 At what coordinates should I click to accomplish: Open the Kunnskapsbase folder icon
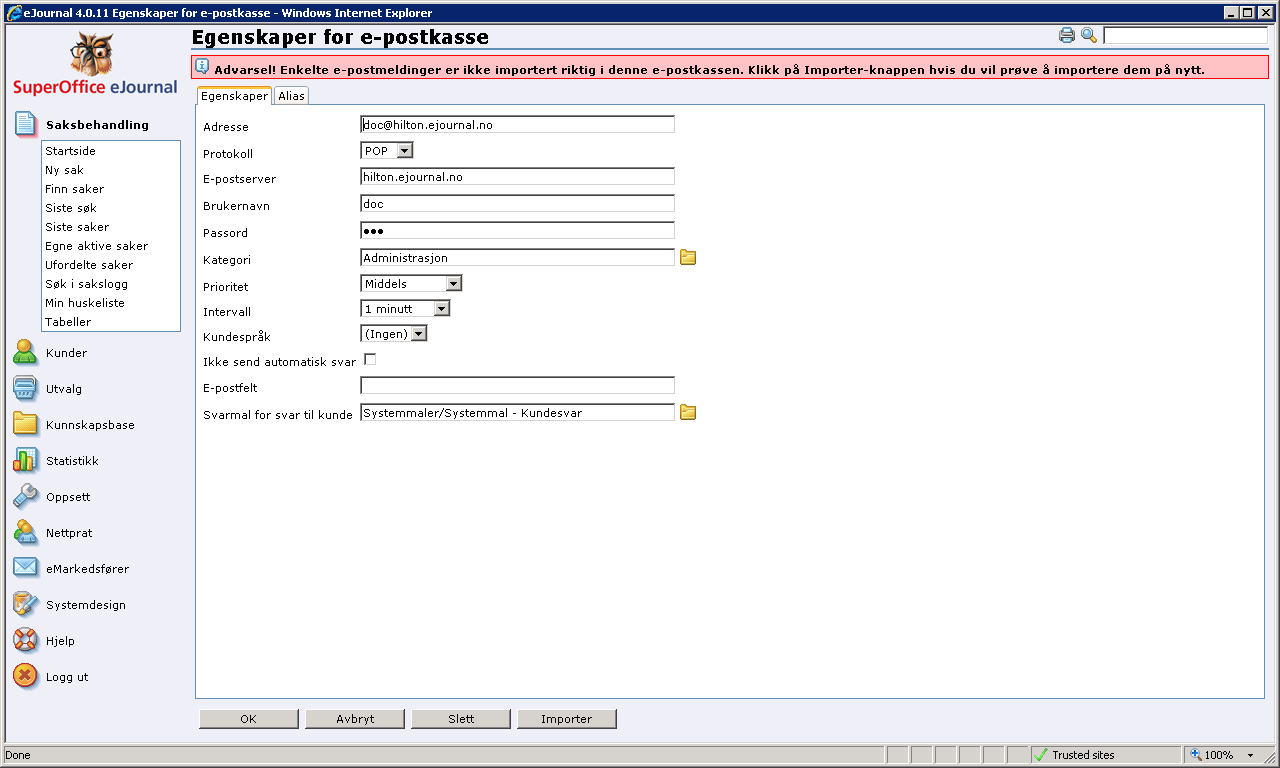click(x=26, y=425)
